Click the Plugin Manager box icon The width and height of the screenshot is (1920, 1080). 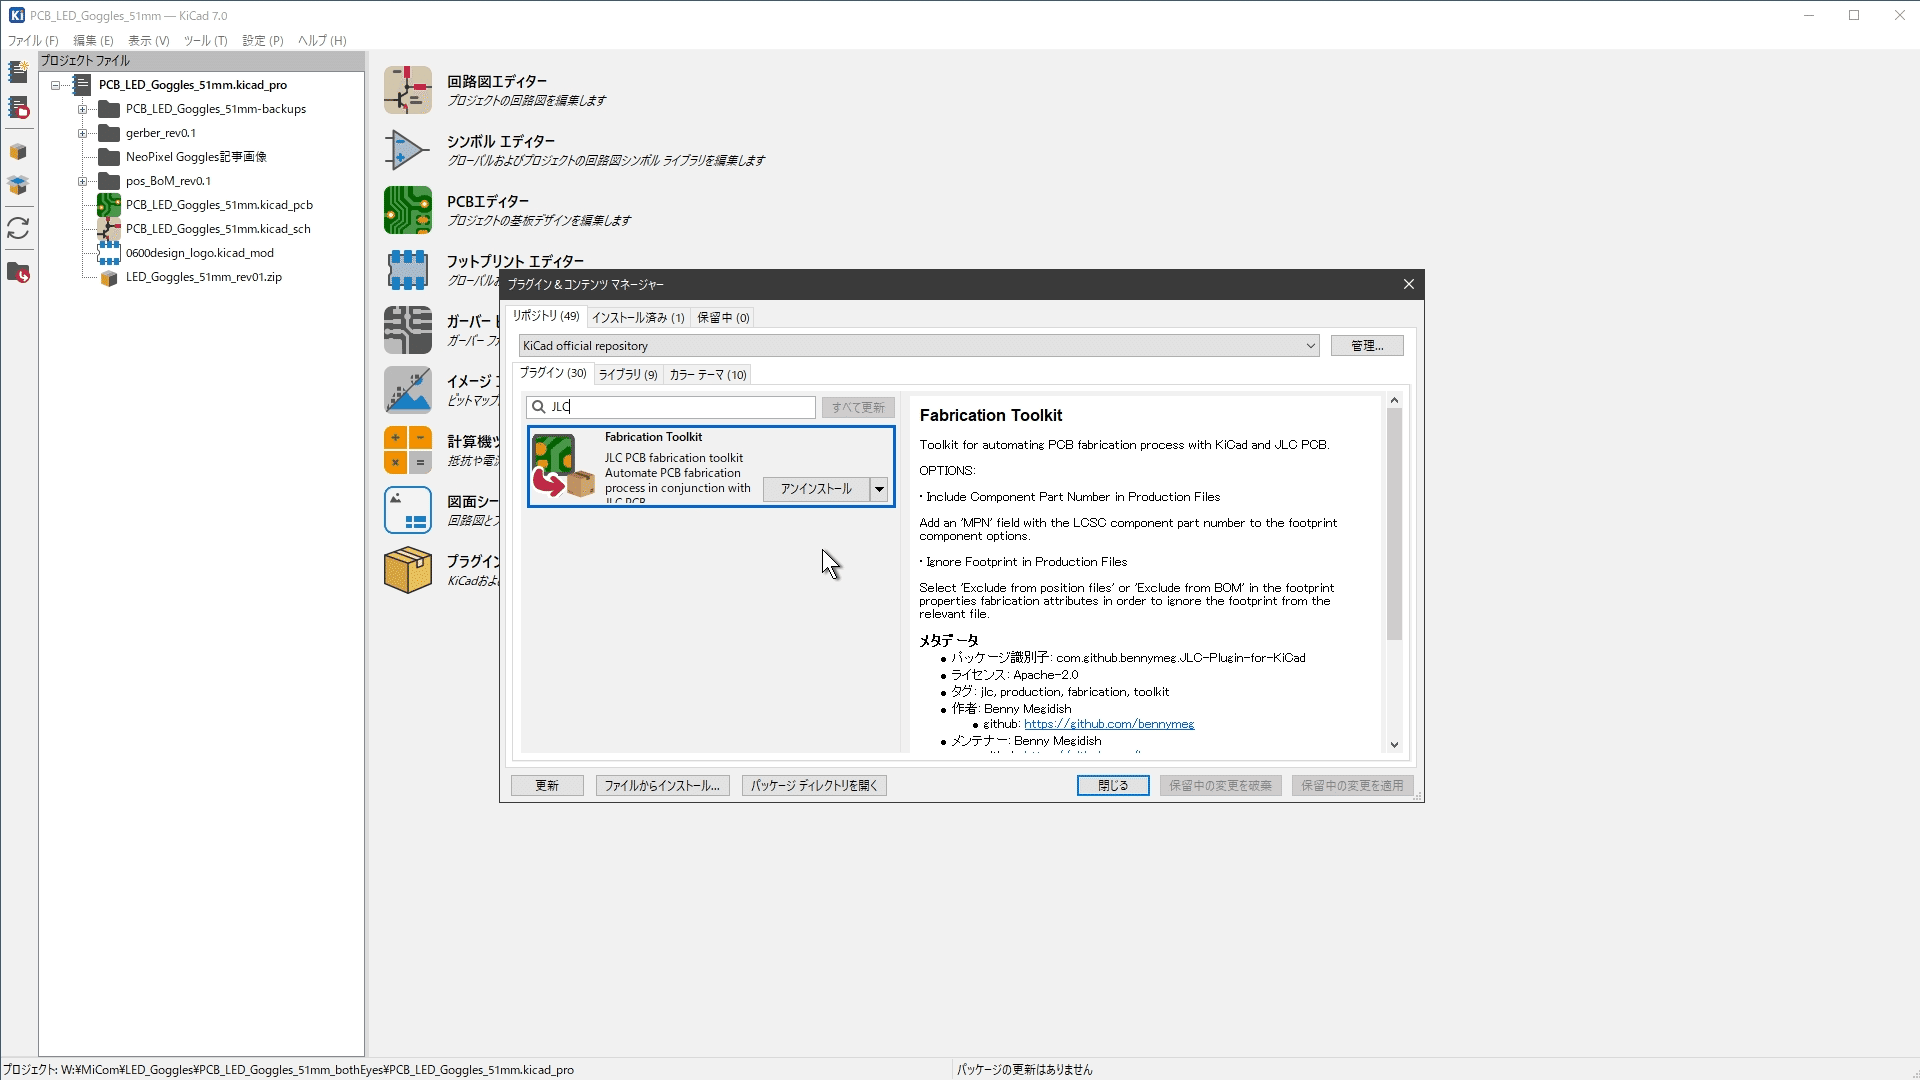pos(407,570)
